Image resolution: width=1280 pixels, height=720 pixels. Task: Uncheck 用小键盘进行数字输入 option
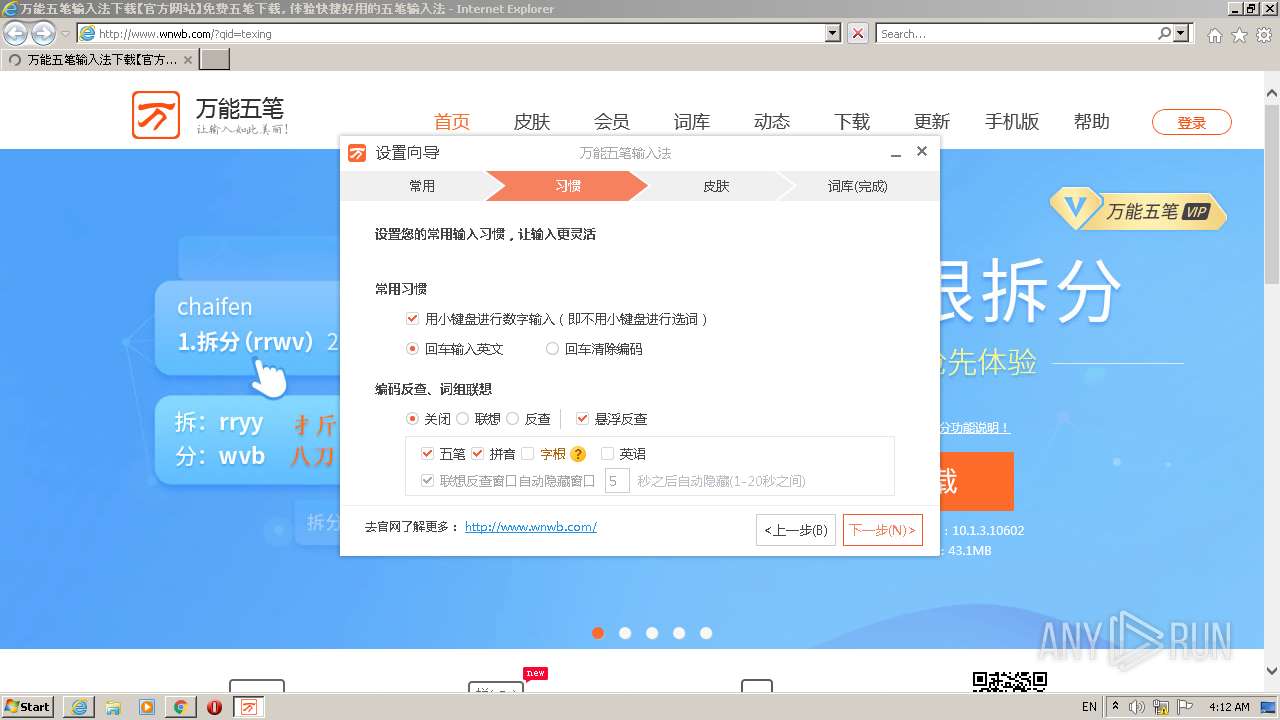click(x=412, y=319)
